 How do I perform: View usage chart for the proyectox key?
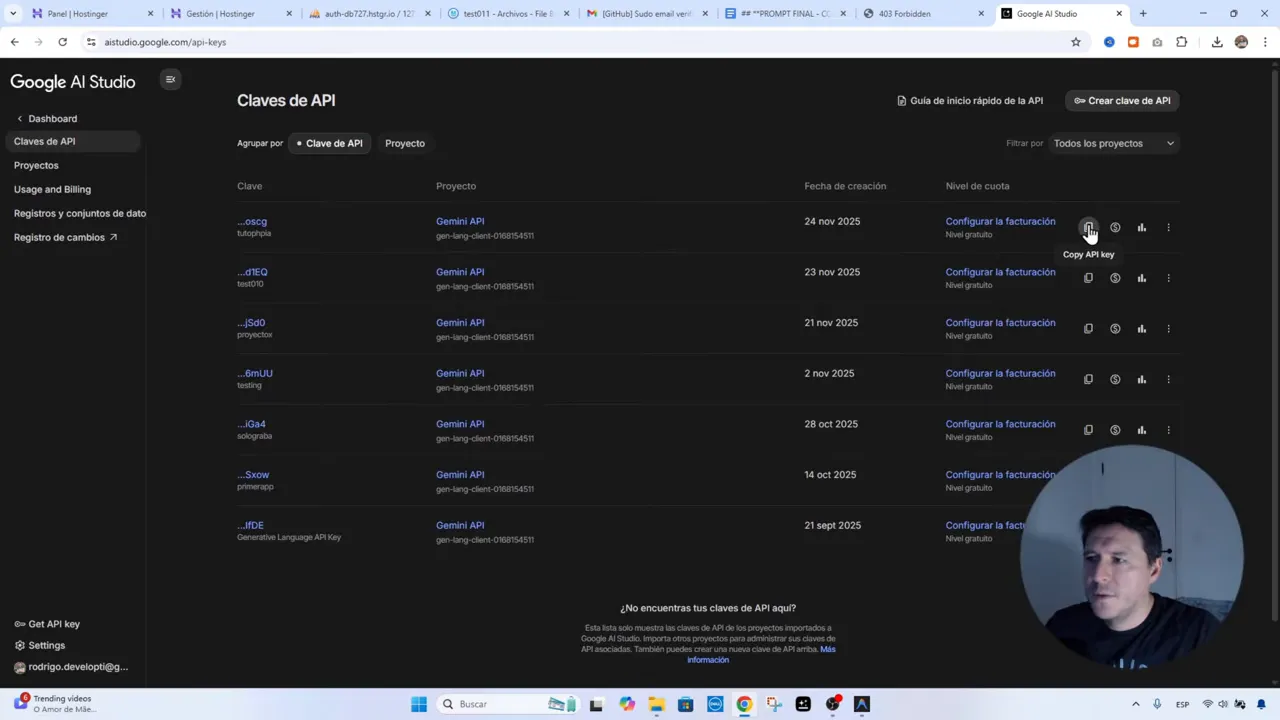click(x=1141, y=328)
